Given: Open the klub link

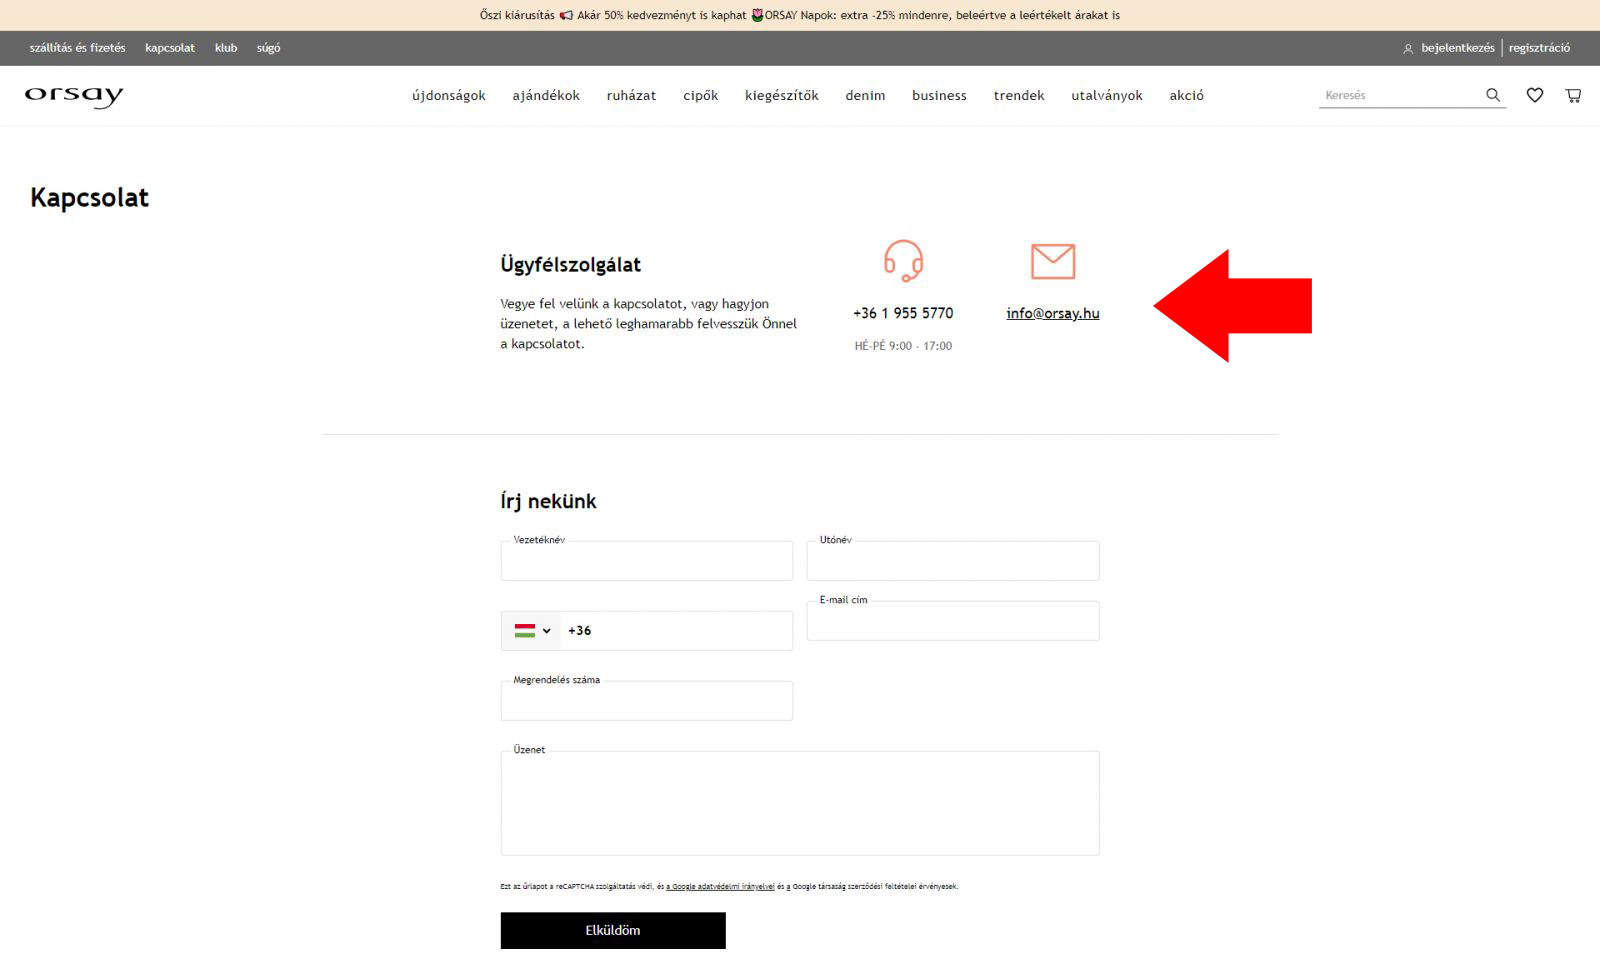Looking at the screenshot, I should tap(226, 48).
